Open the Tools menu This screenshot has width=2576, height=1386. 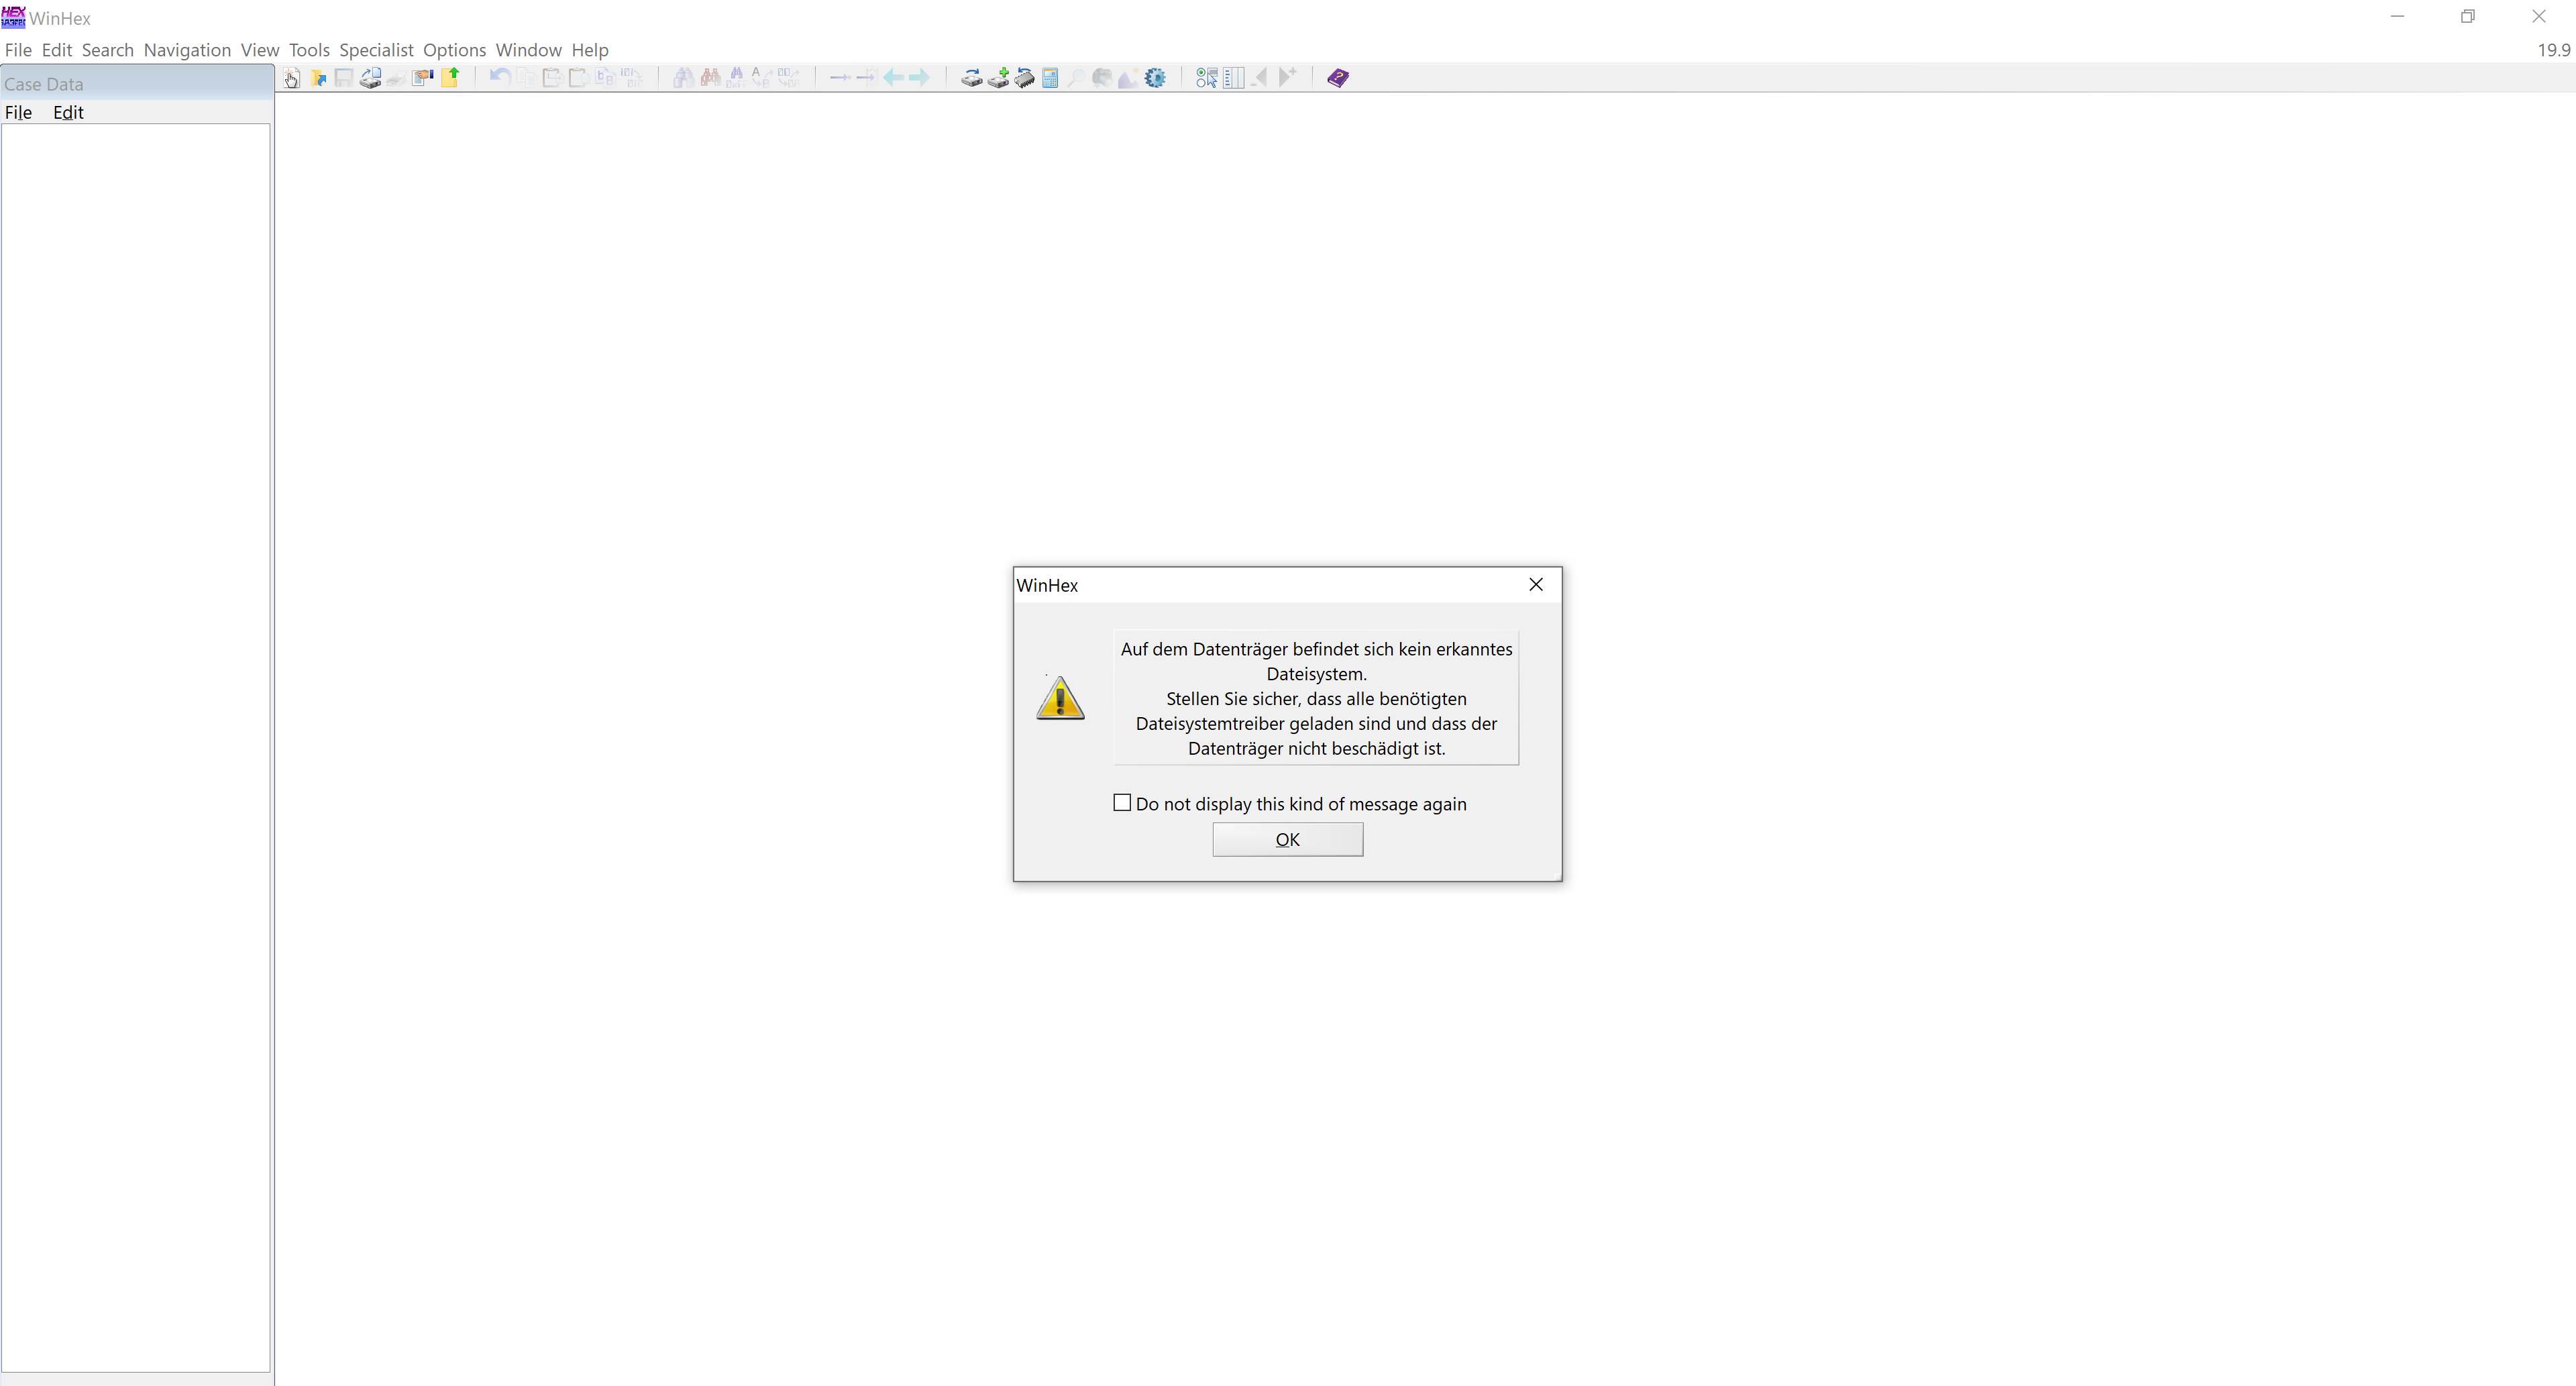[308, 50]
